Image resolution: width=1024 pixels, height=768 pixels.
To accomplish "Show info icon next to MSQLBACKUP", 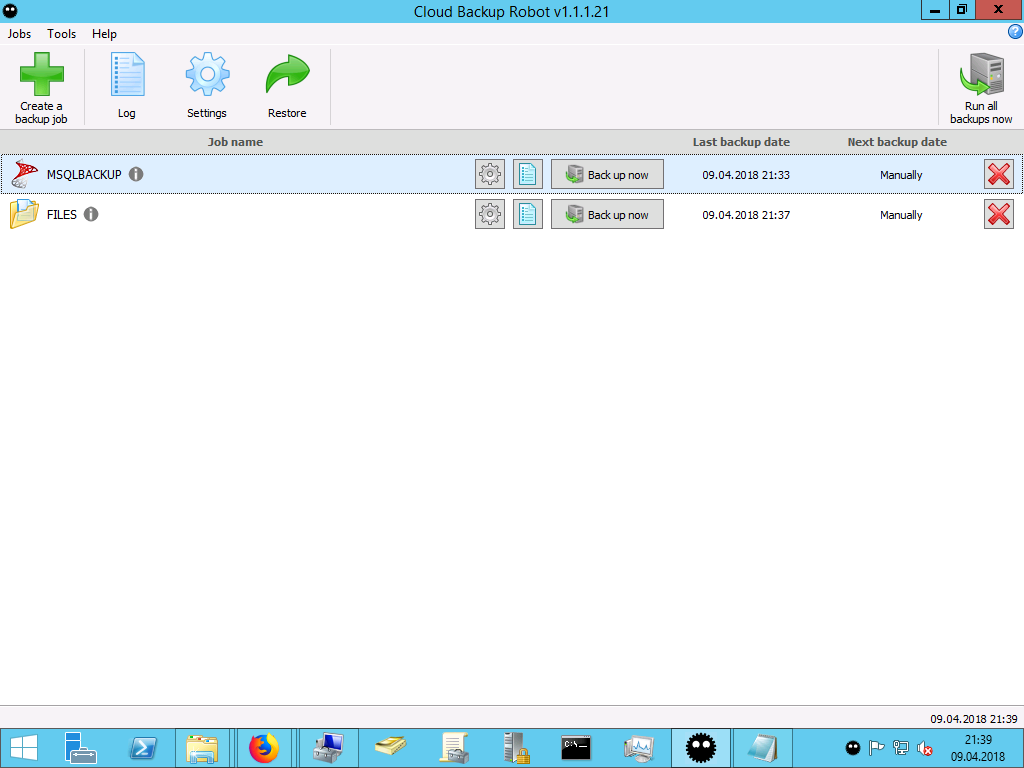I will 136,175.
